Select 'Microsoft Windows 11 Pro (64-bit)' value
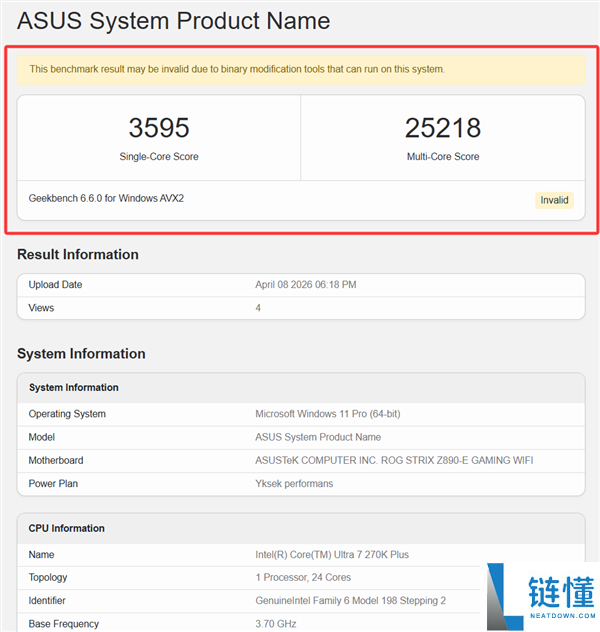This screenshot has width=600, height=632. 328,414
